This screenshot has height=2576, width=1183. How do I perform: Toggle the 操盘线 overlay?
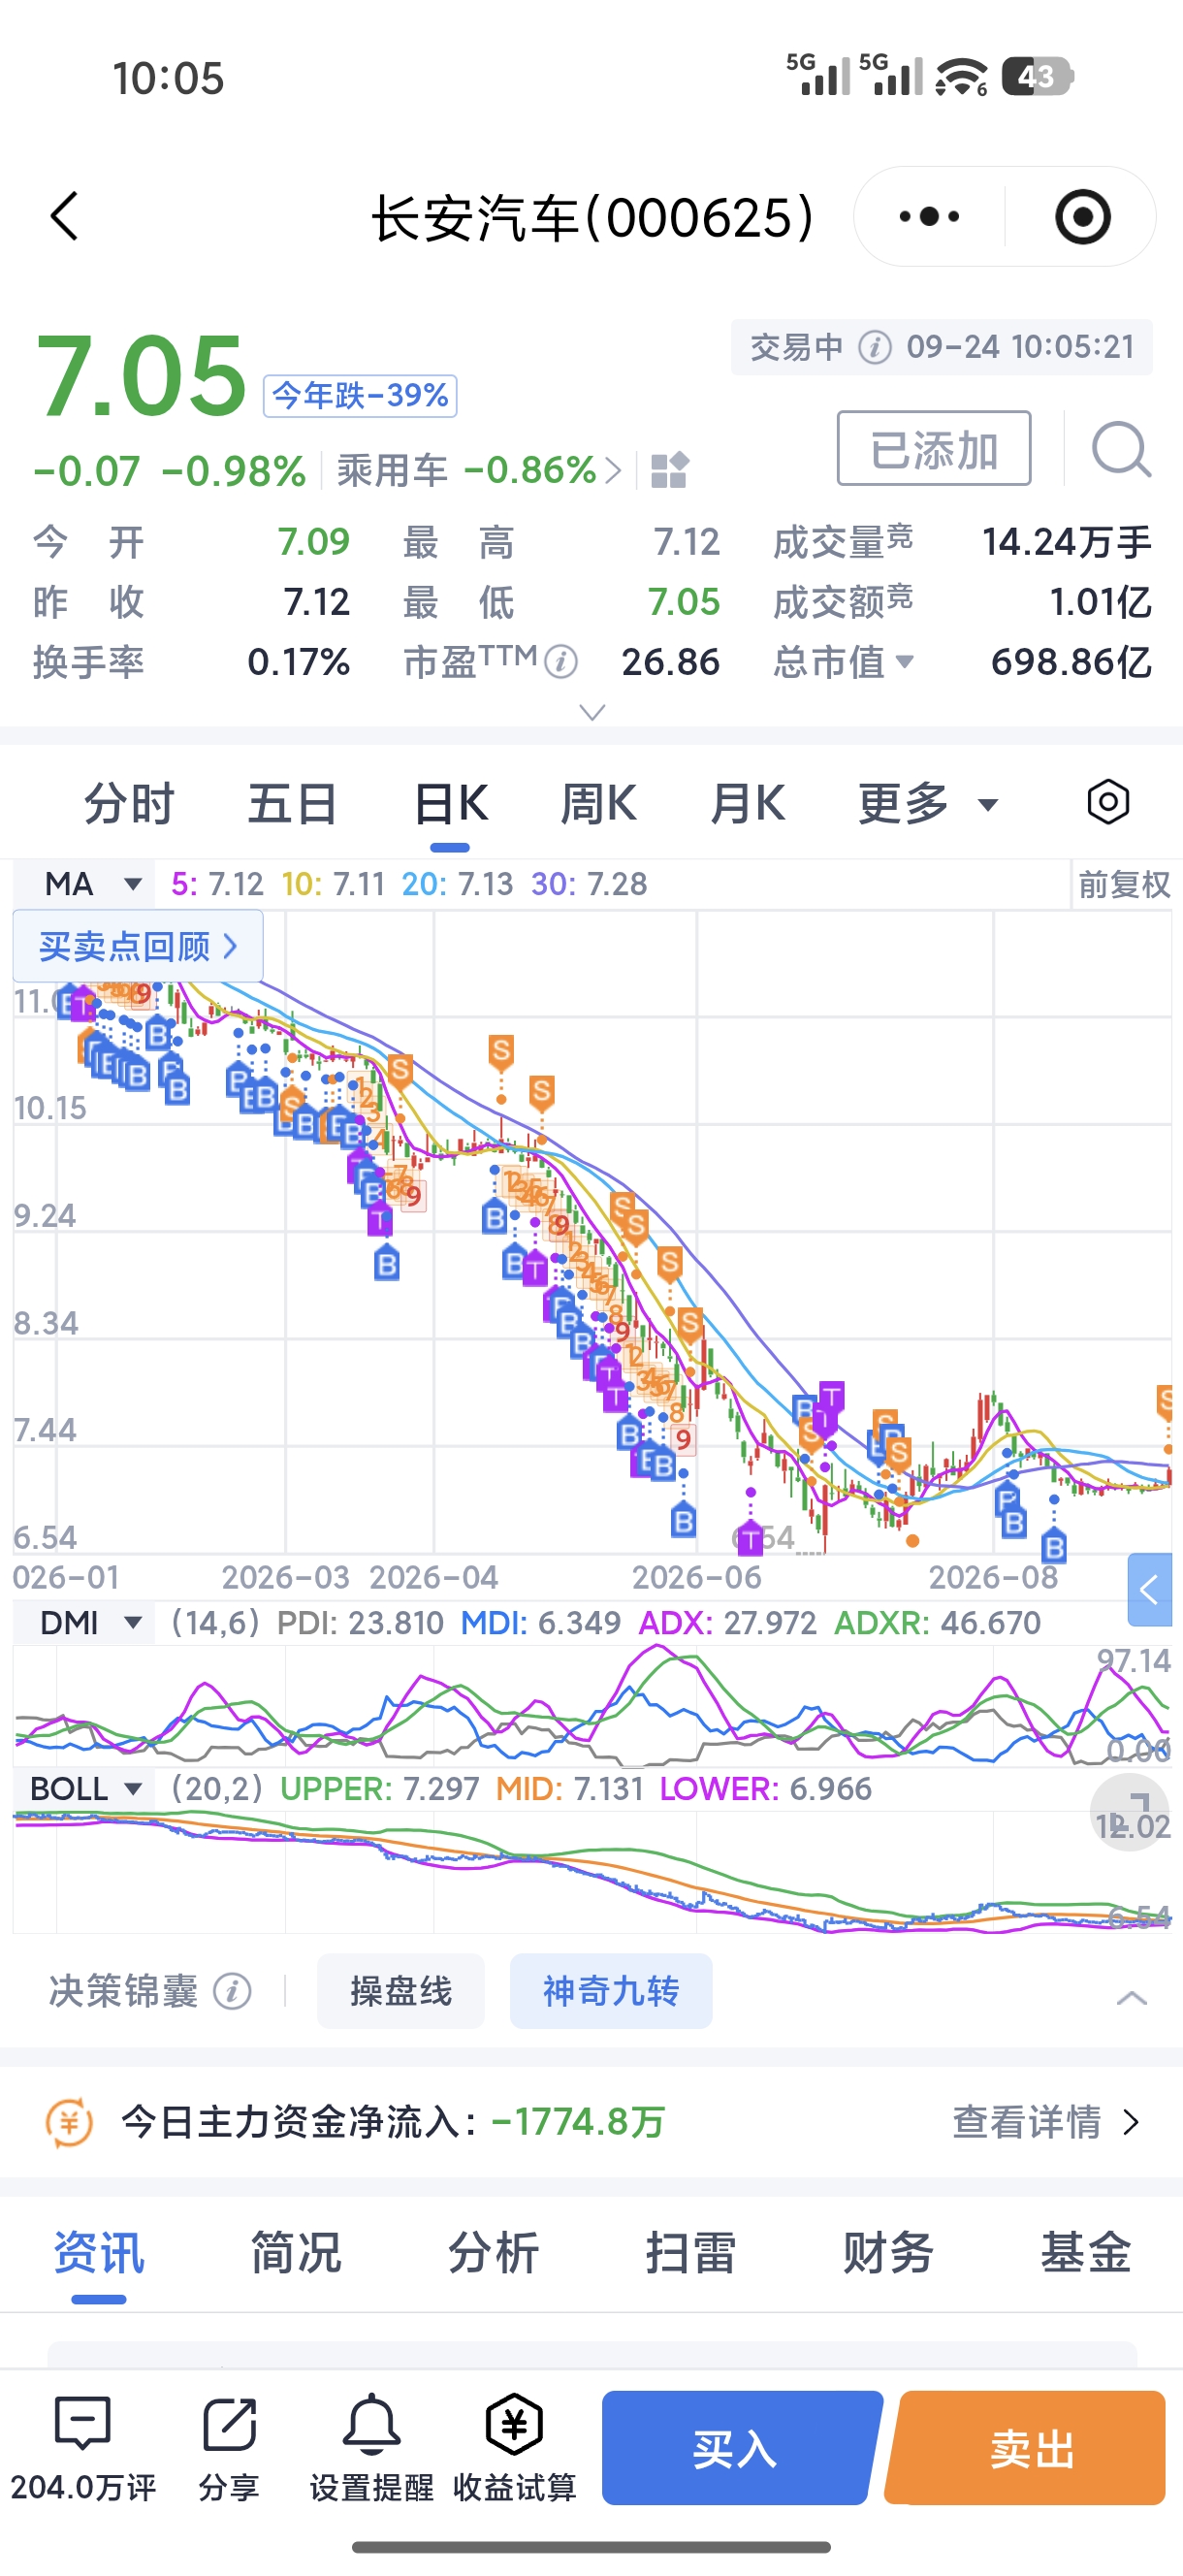[400, 1991]
